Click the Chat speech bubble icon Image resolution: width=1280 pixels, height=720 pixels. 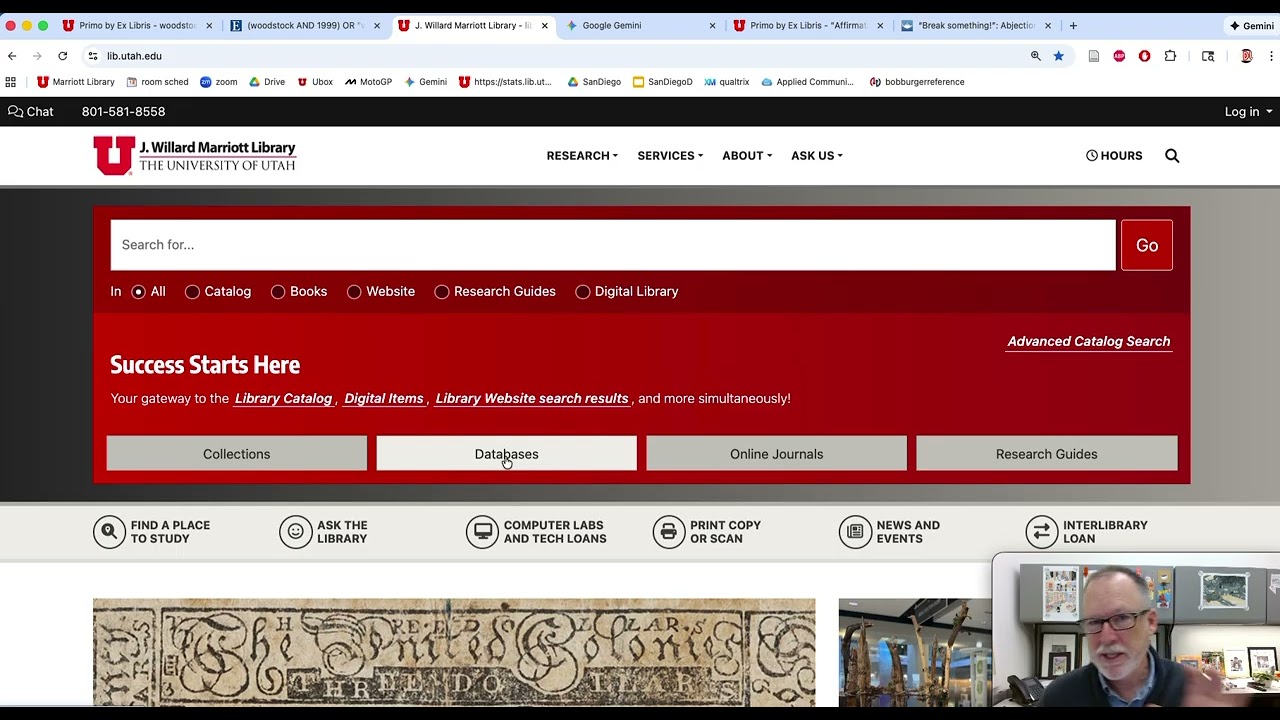pyautogui.click(x=15, y=111)
